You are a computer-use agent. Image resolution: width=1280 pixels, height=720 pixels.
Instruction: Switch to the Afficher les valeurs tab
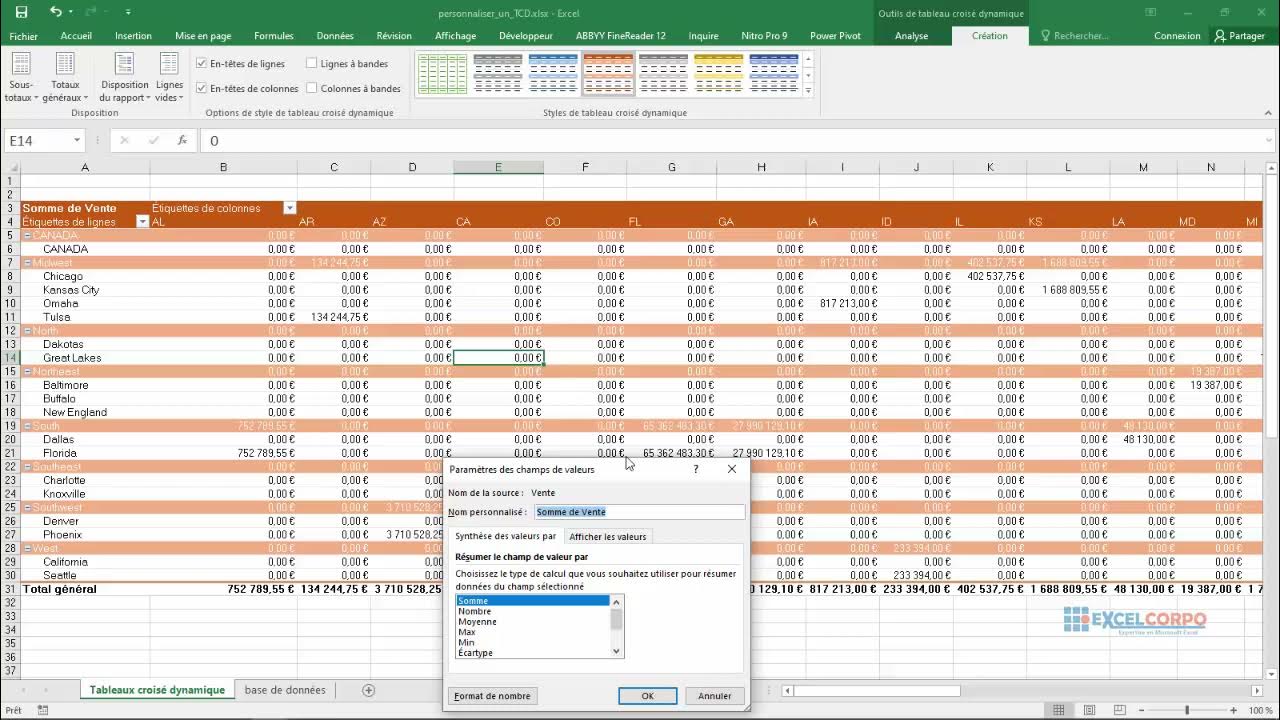(608, 537)
